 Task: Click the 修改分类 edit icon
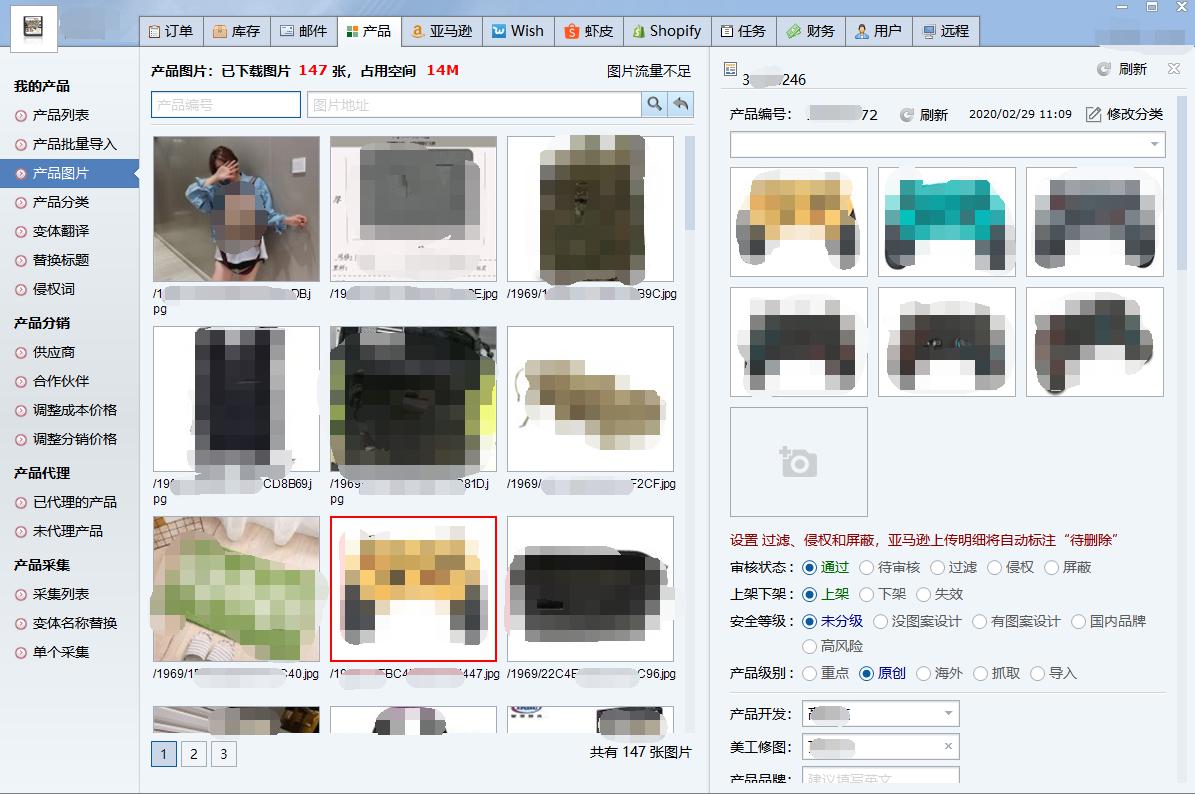(1094, 114)
